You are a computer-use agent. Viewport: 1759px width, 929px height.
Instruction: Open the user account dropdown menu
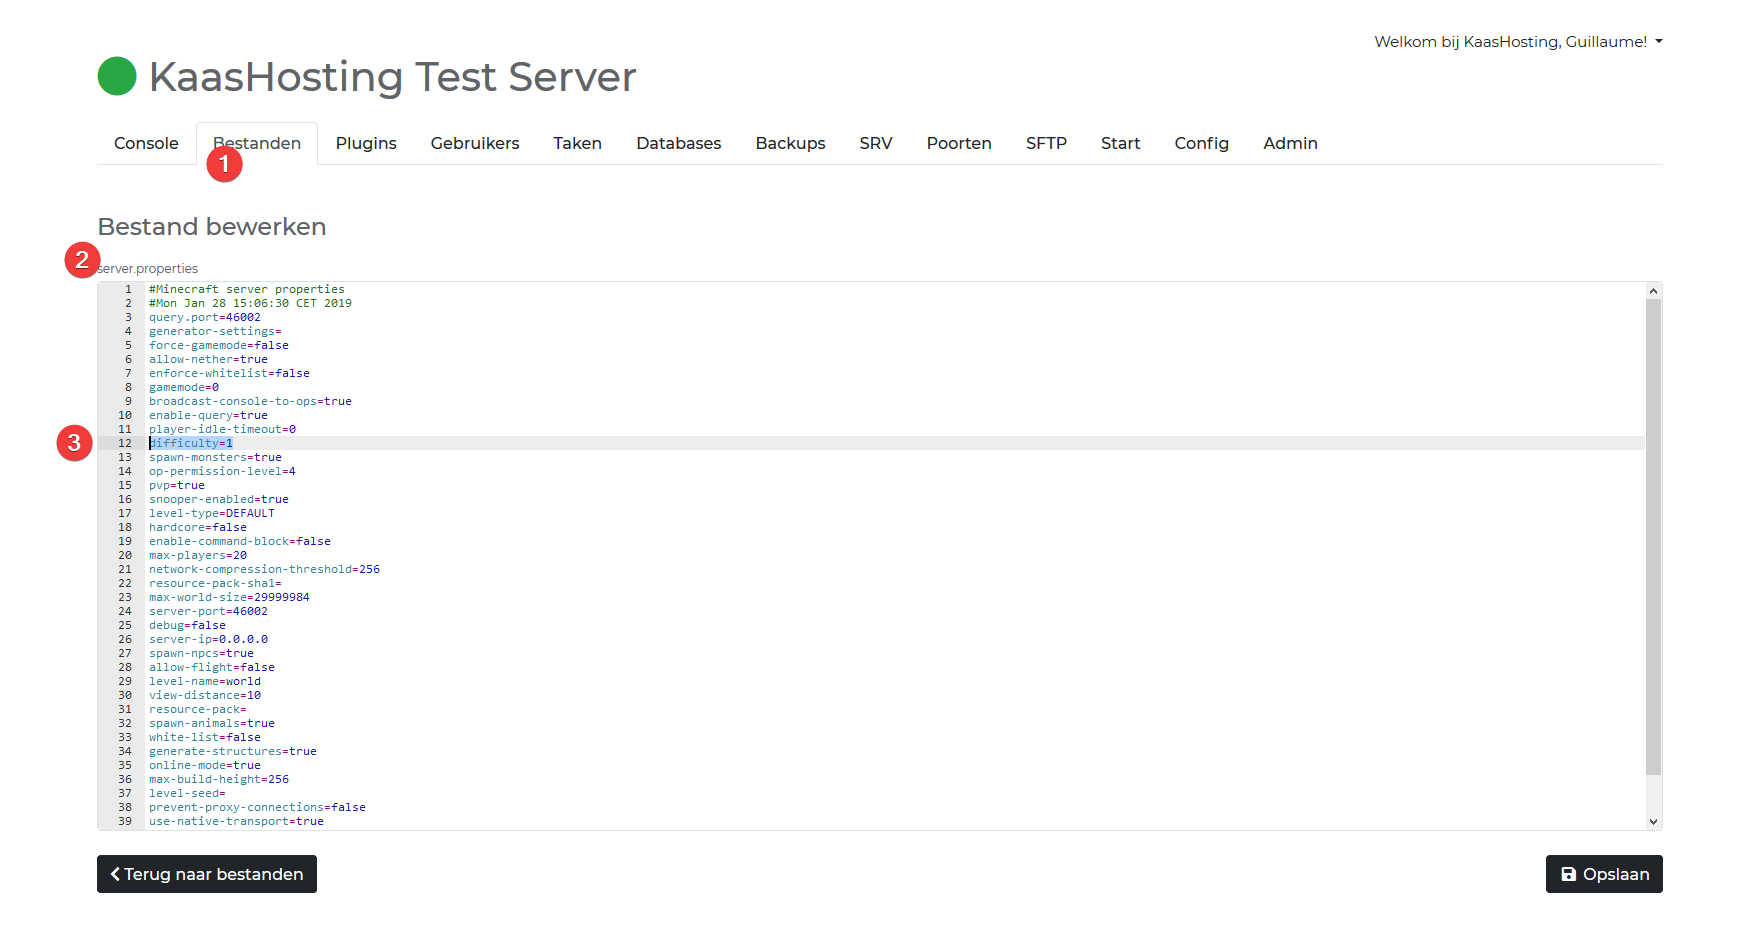[x=1517, y=42]
